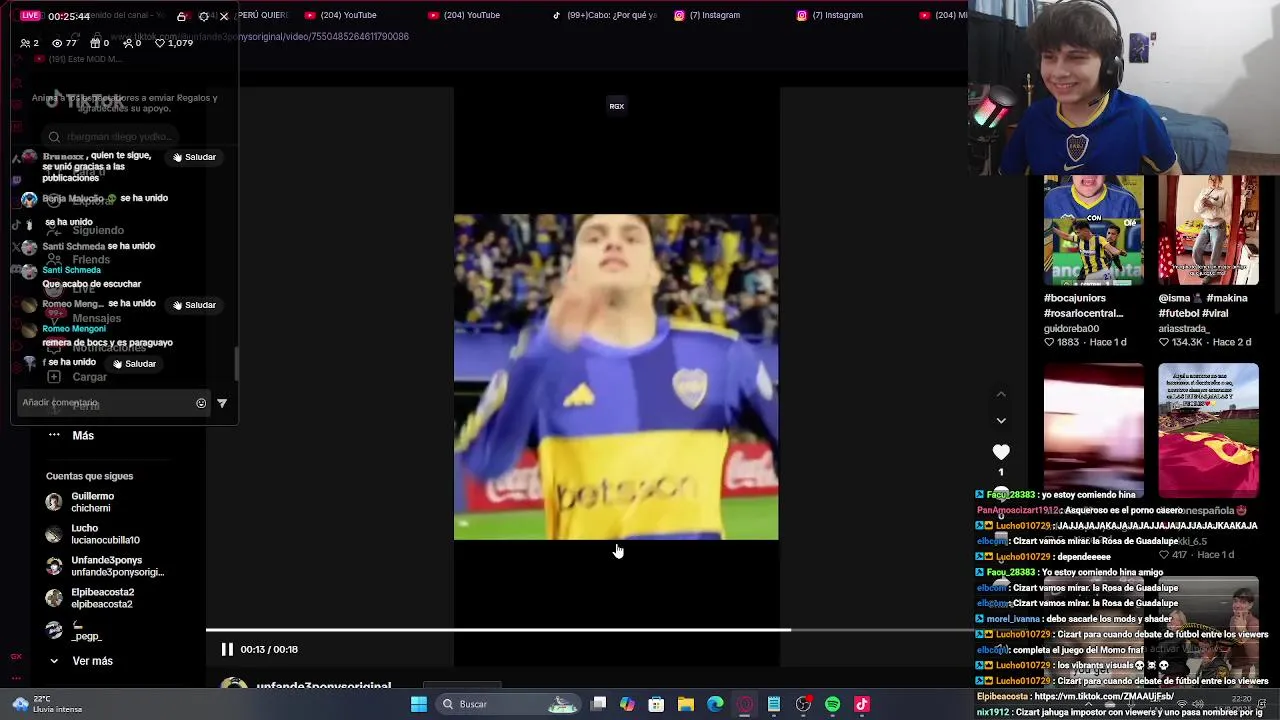Open #bocajuniors #rosariocentral video thumbnail
Image resolution: width=1280 pixels, height=720 pixels.
point(1094,230)
